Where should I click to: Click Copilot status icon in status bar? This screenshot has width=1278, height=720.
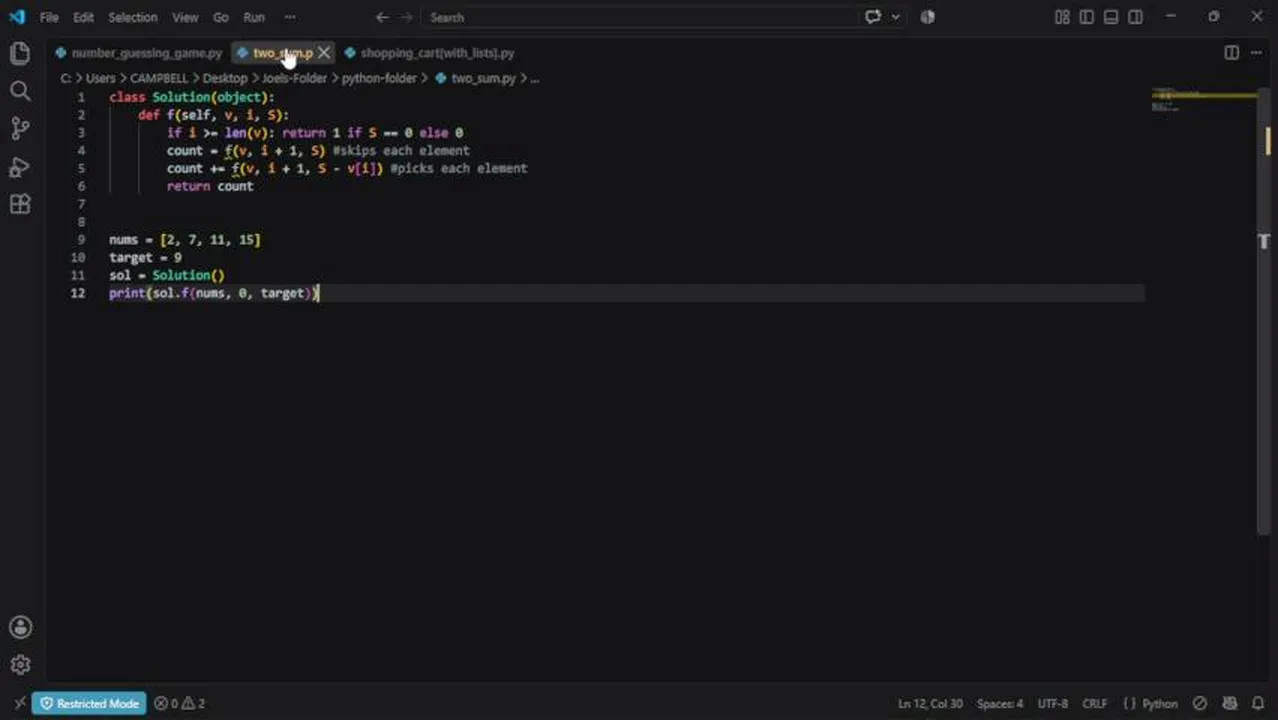point(1229,703)
